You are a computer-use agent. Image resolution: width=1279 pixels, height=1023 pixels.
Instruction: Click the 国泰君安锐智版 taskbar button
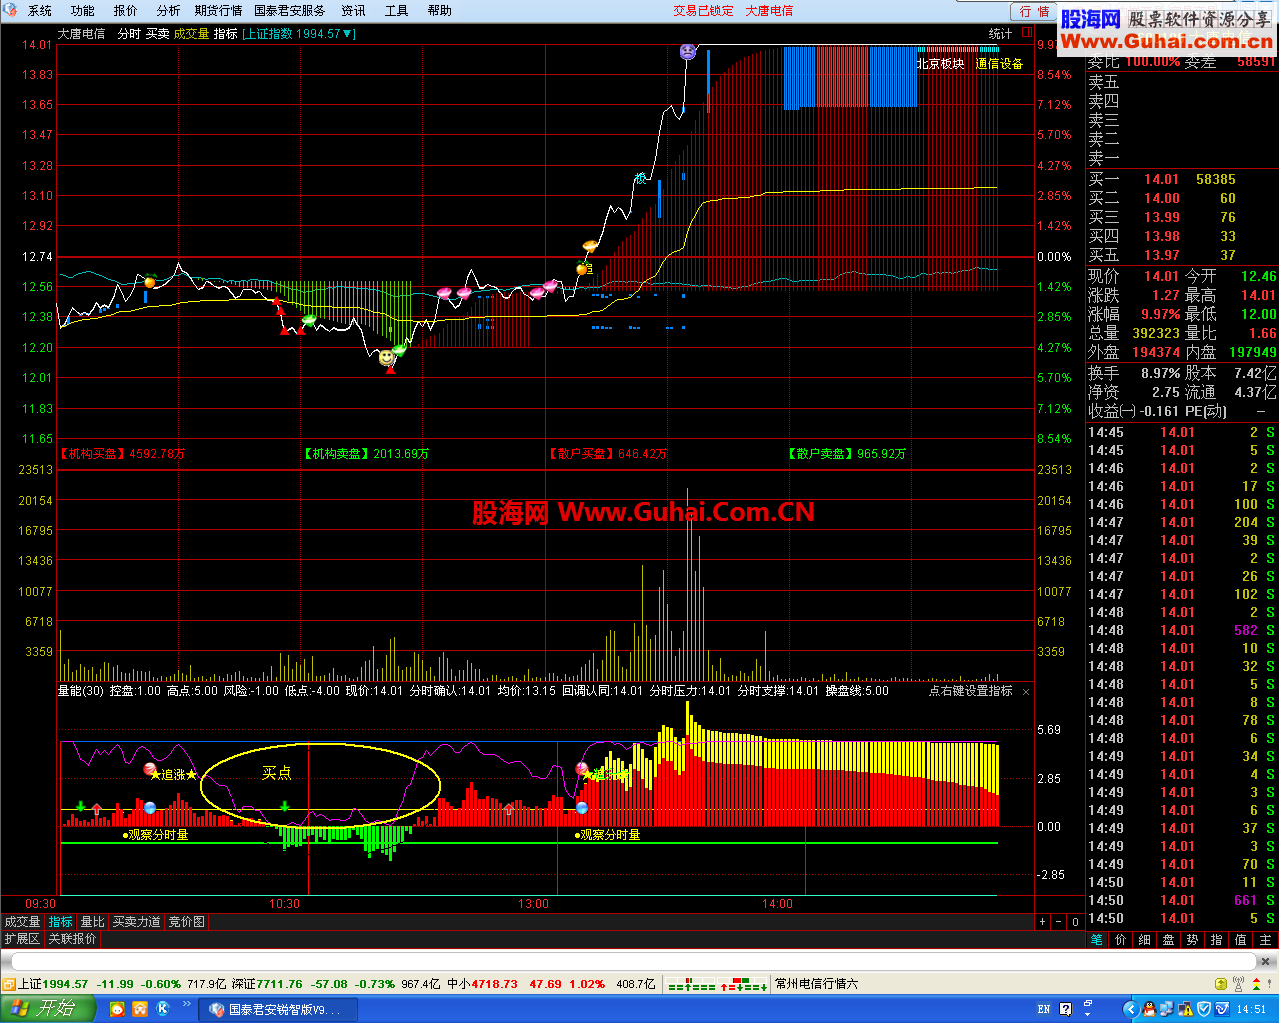point(278,1009)
